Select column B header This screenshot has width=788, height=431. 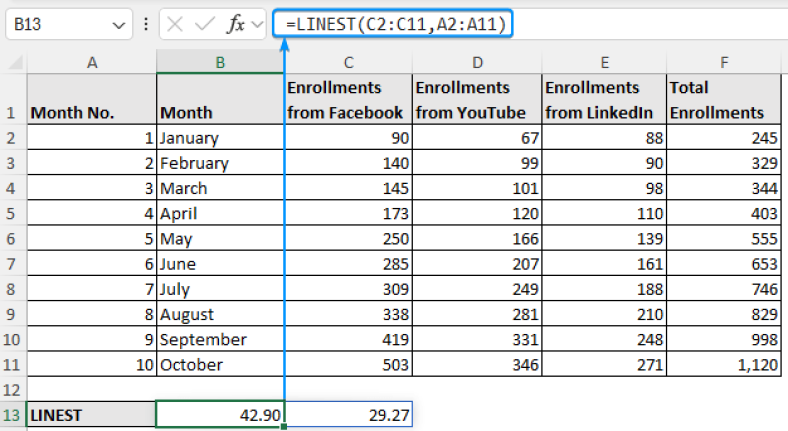[x=220, y=62]
